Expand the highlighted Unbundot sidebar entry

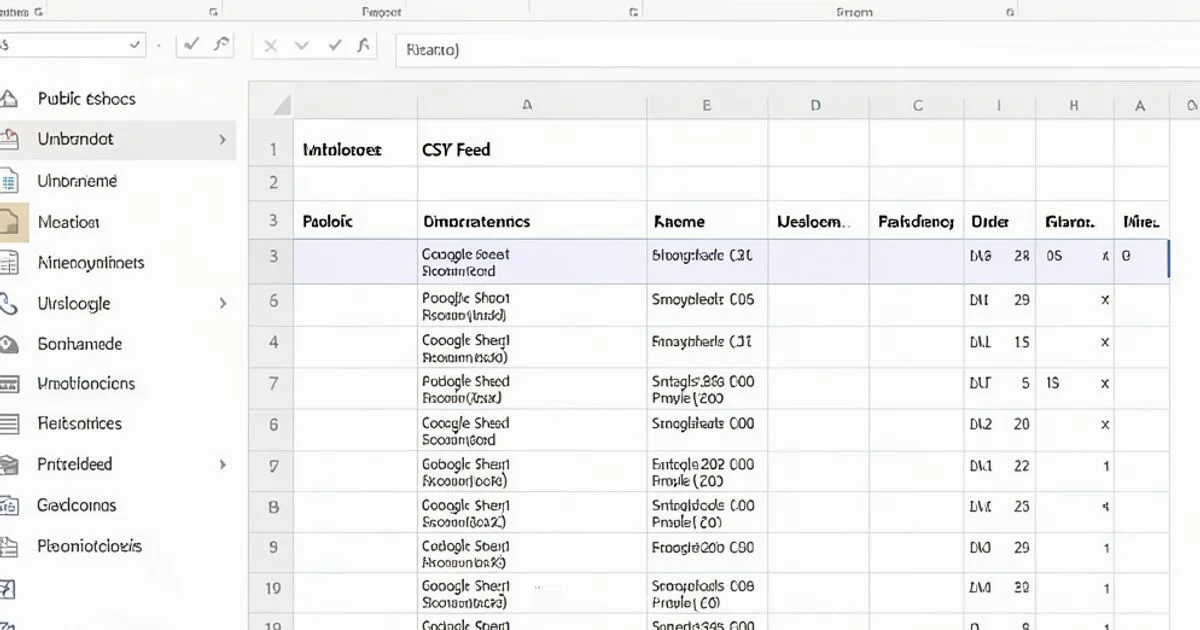click(x=224, y=139)
